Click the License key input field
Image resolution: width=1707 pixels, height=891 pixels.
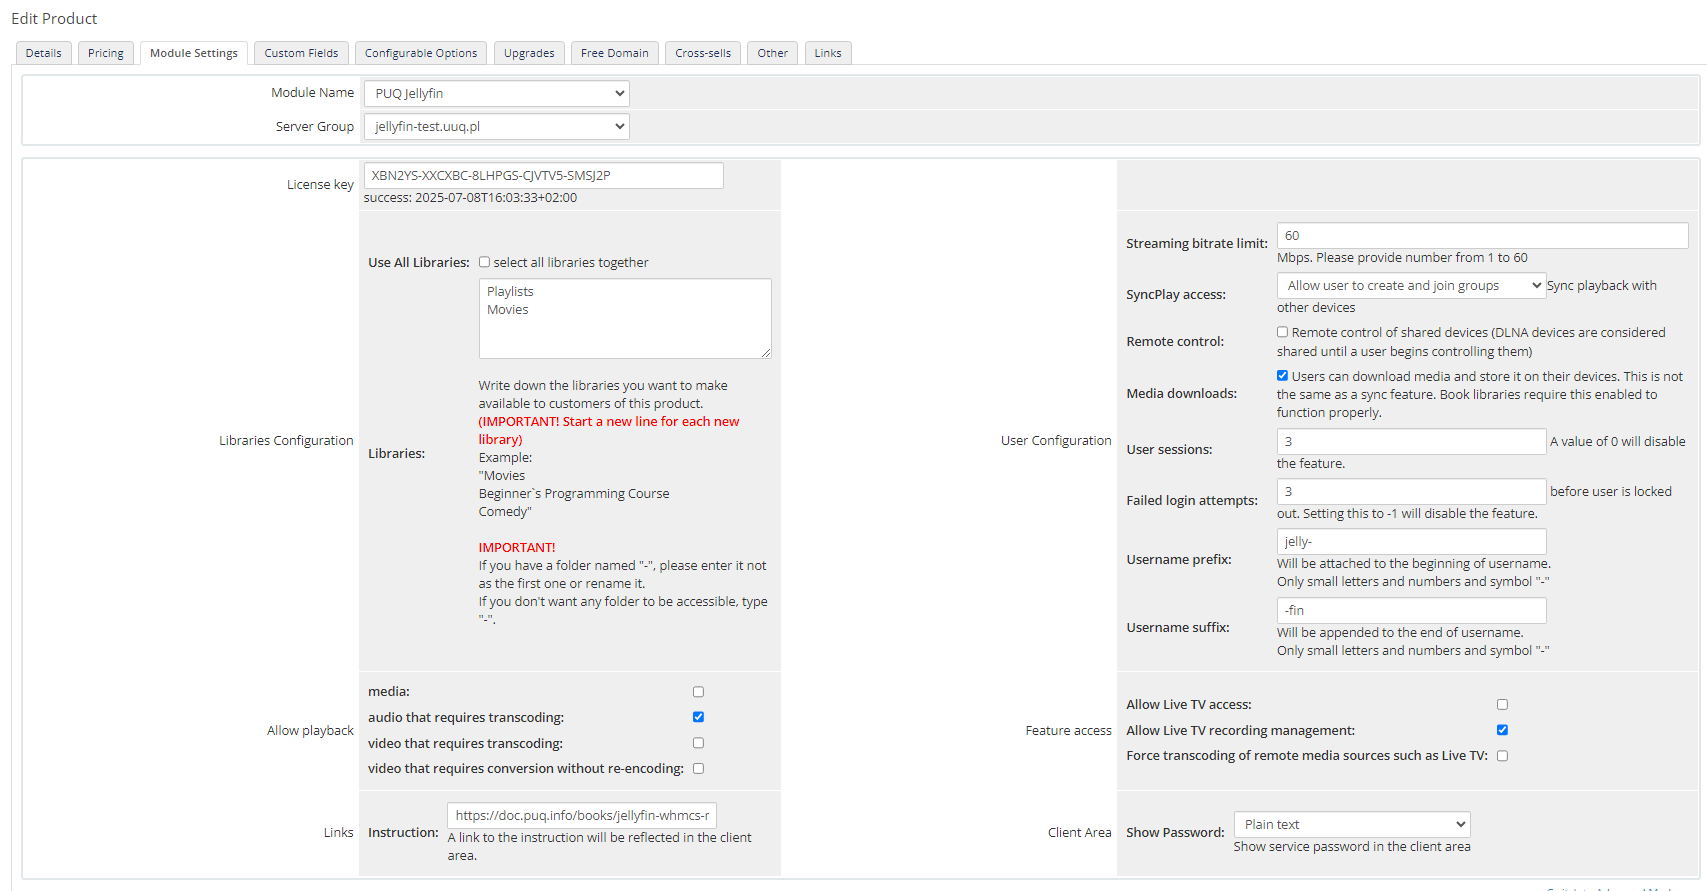543,175
